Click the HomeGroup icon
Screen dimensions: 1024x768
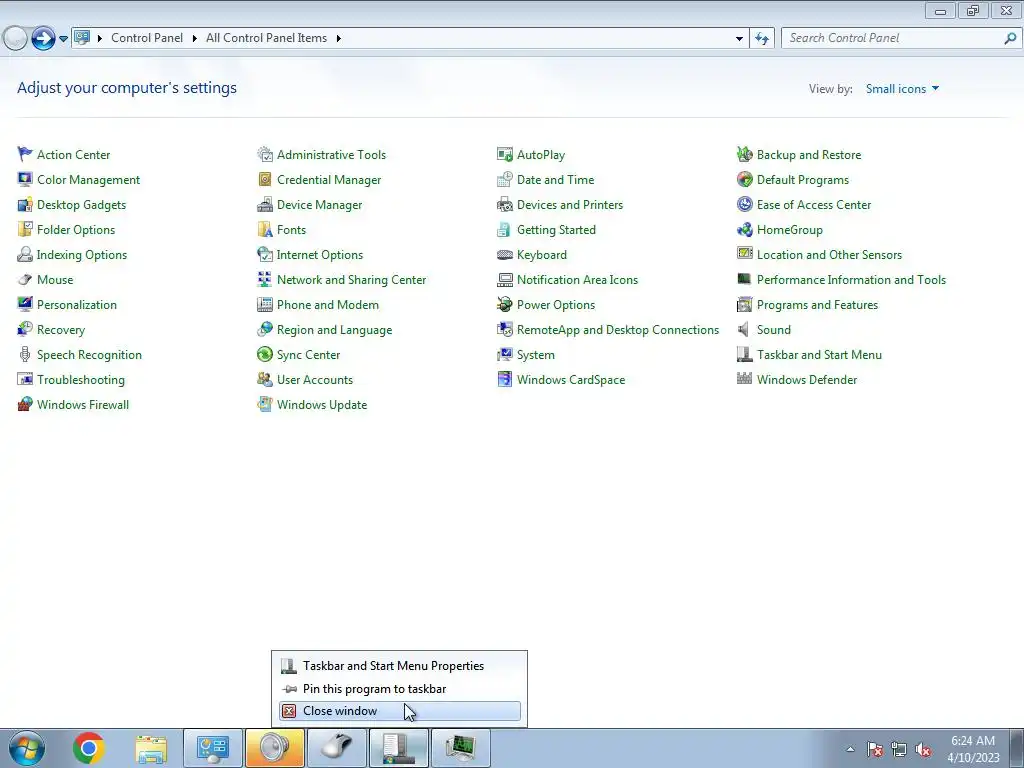click(744, 229)
